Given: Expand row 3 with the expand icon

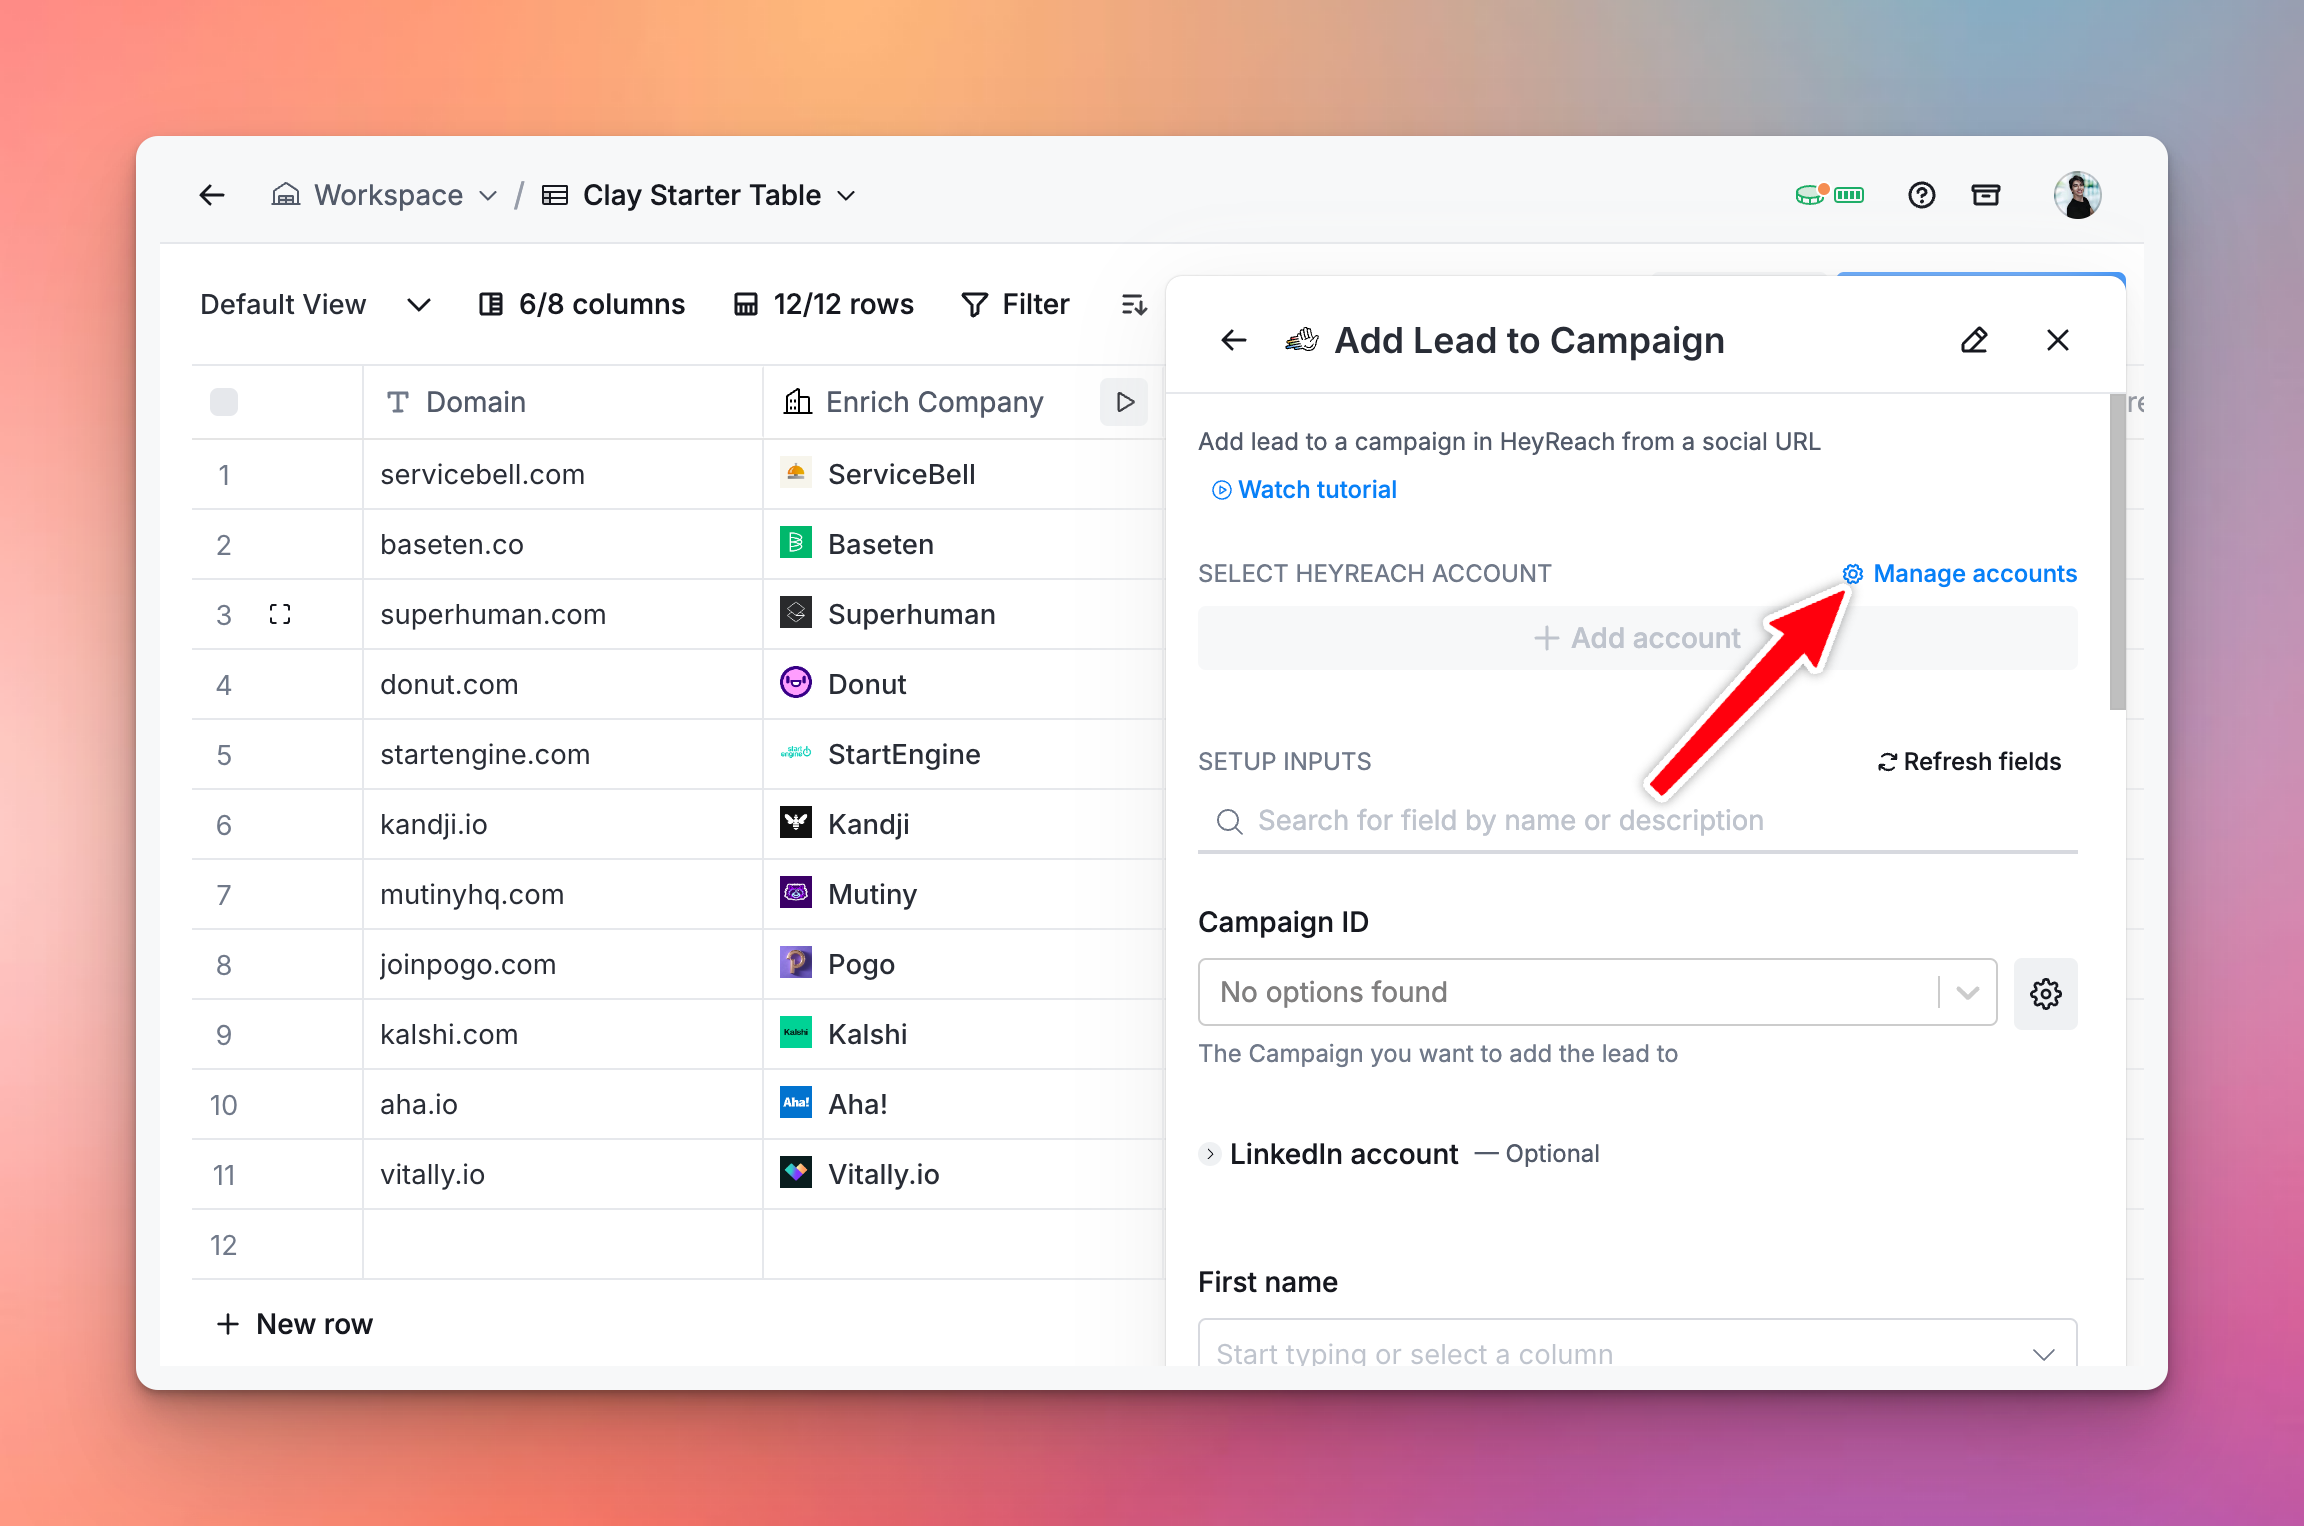Looking at the screenshot, I should (280, 614).
